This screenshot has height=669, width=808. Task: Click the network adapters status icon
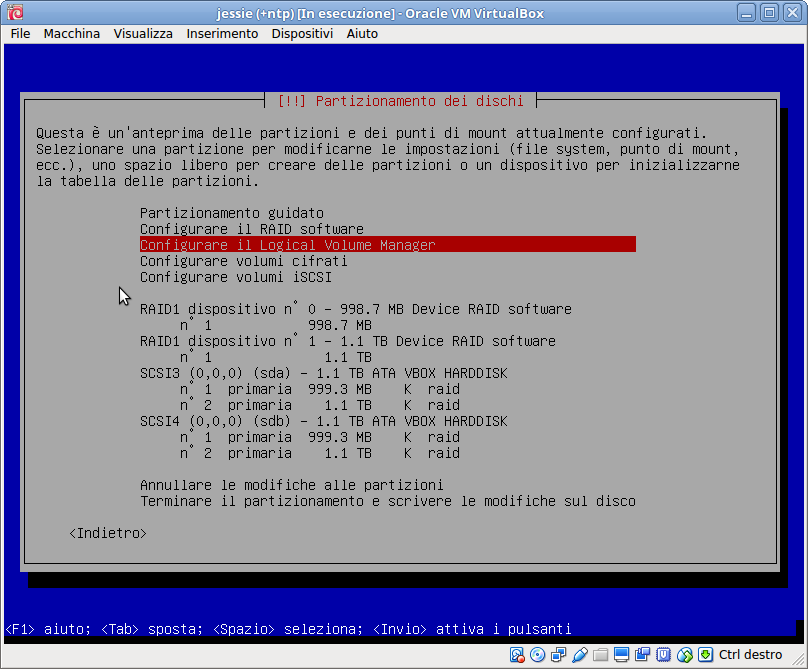(x=559, y=655)
